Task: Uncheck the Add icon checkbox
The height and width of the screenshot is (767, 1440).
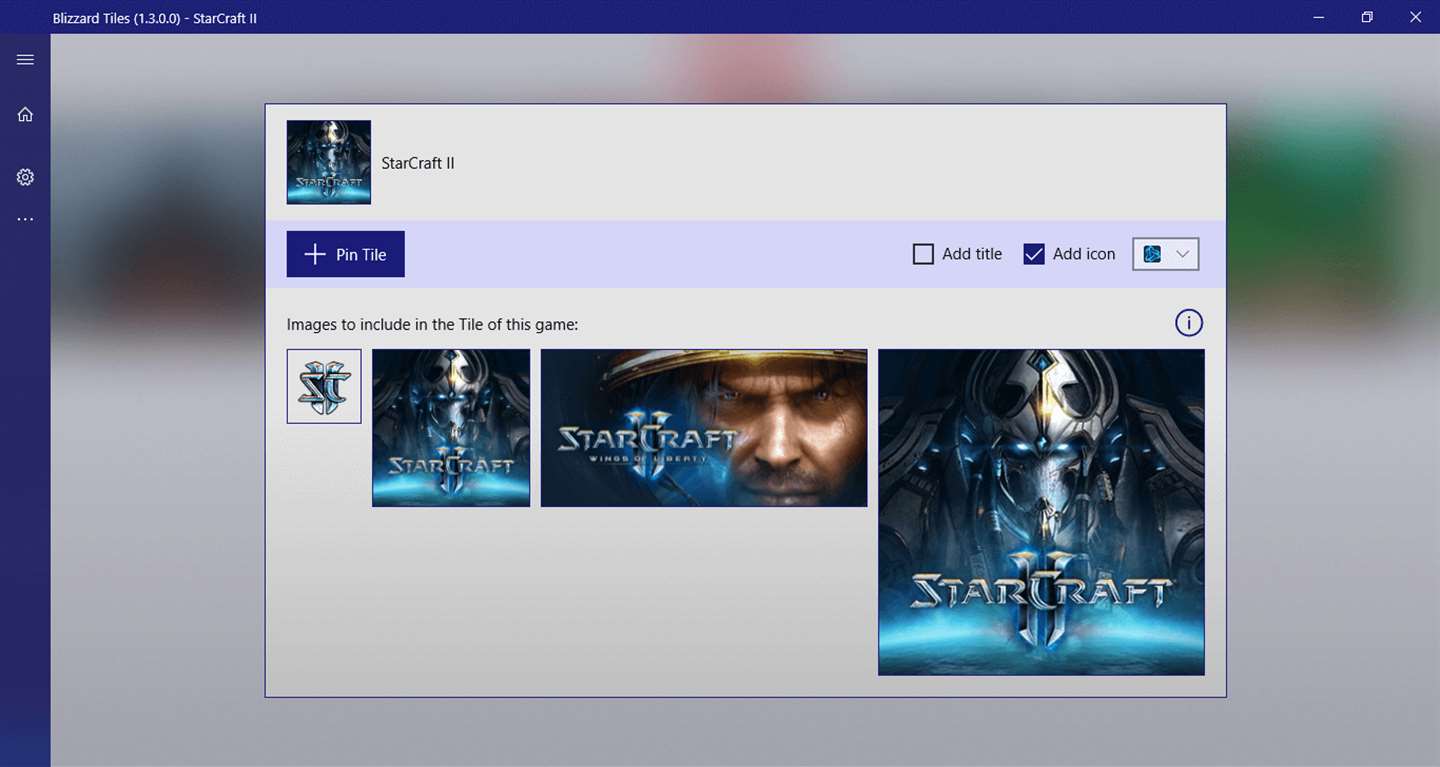Action: tap(1034, 254)
